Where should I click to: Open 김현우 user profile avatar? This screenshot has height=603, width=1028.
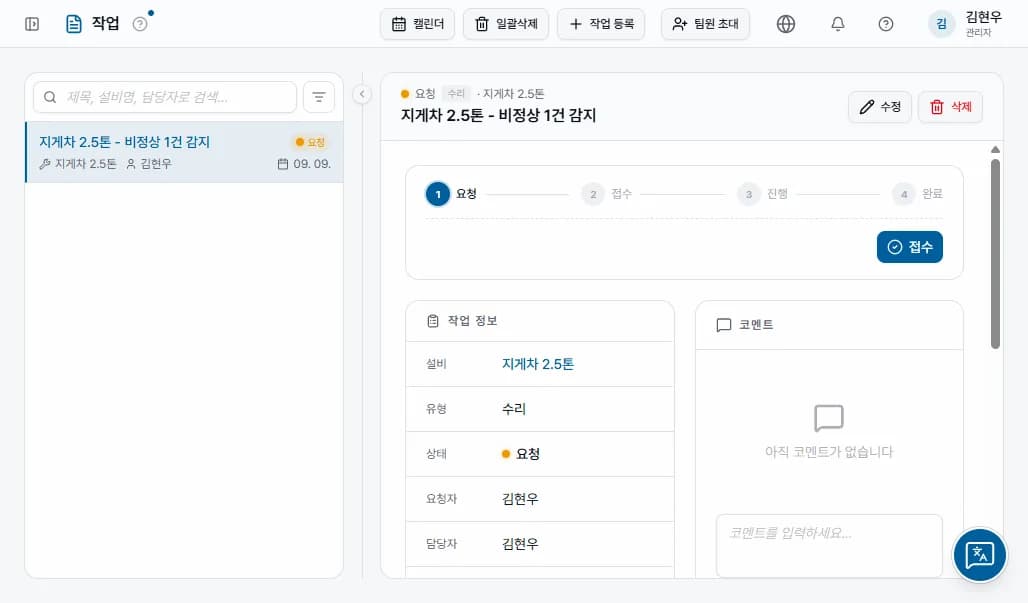[941, 24]
